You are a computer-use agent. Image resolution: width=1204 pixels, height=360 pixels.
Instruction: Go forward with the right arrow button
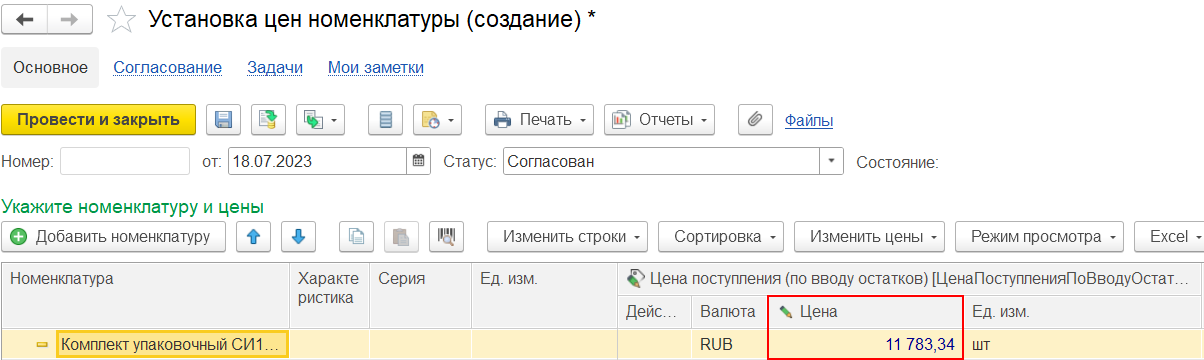tap(70, 19)
